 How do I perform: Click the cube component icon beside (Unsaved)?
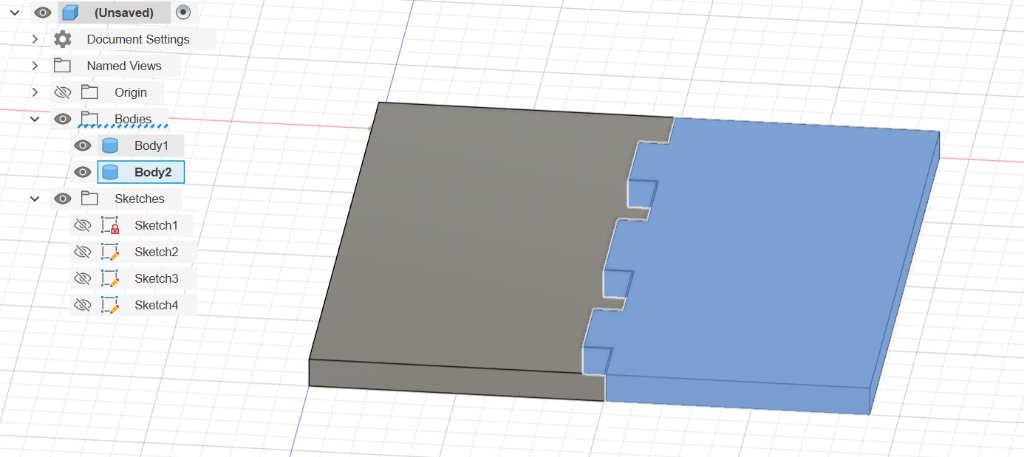coord(71,12)
